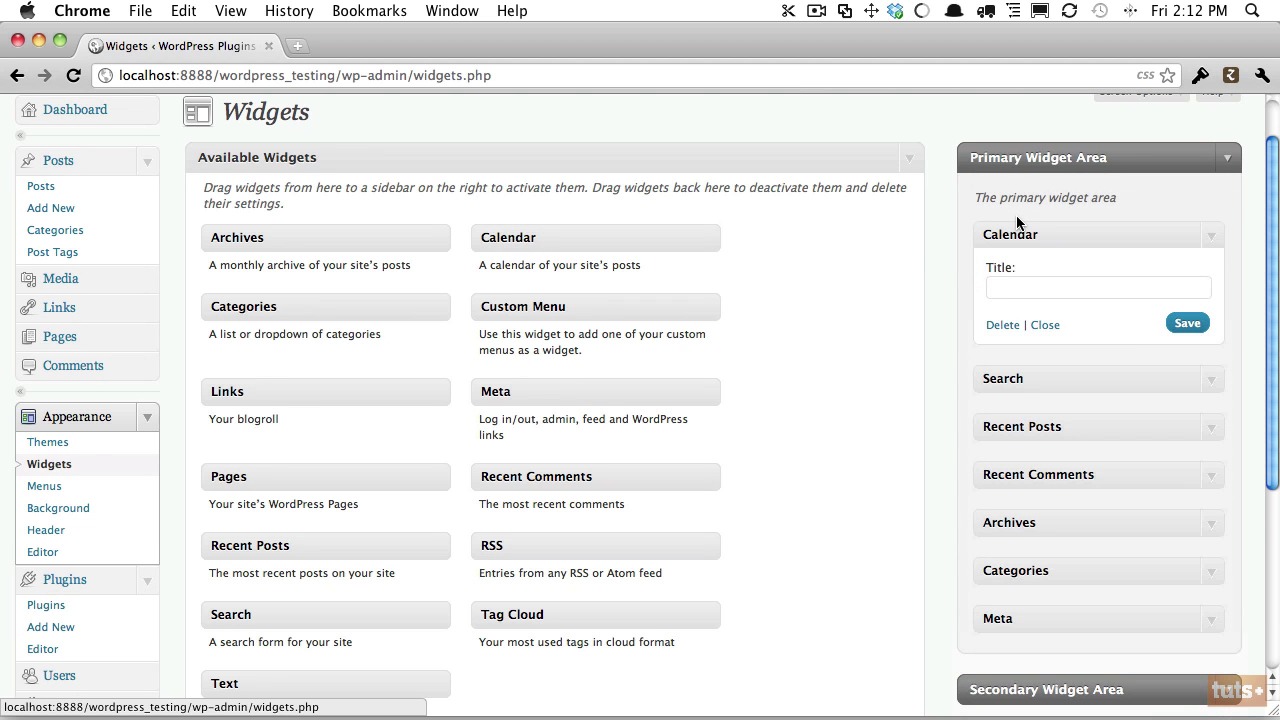
Task: Expand the Categories sidebar widget arrow
Action: (1211, 571)
